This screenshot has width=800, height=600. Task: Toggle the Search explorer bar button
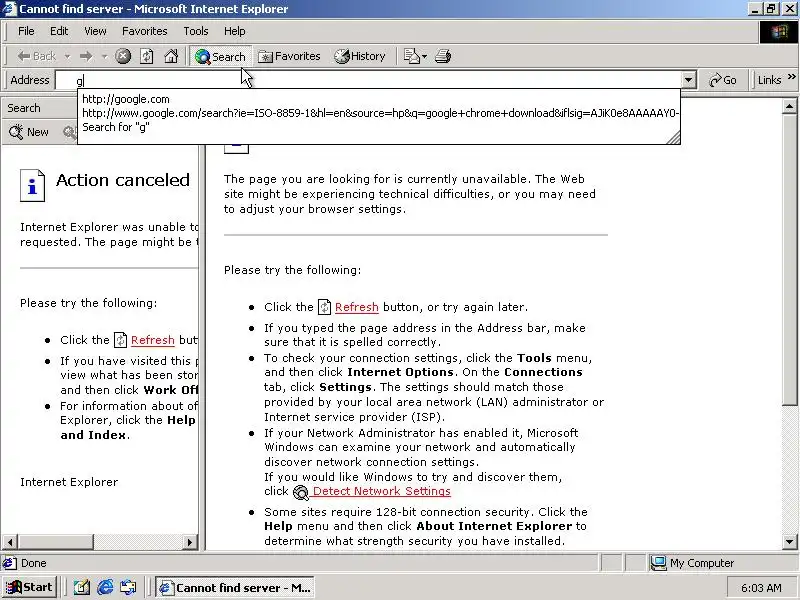click(x=220, y=57)
